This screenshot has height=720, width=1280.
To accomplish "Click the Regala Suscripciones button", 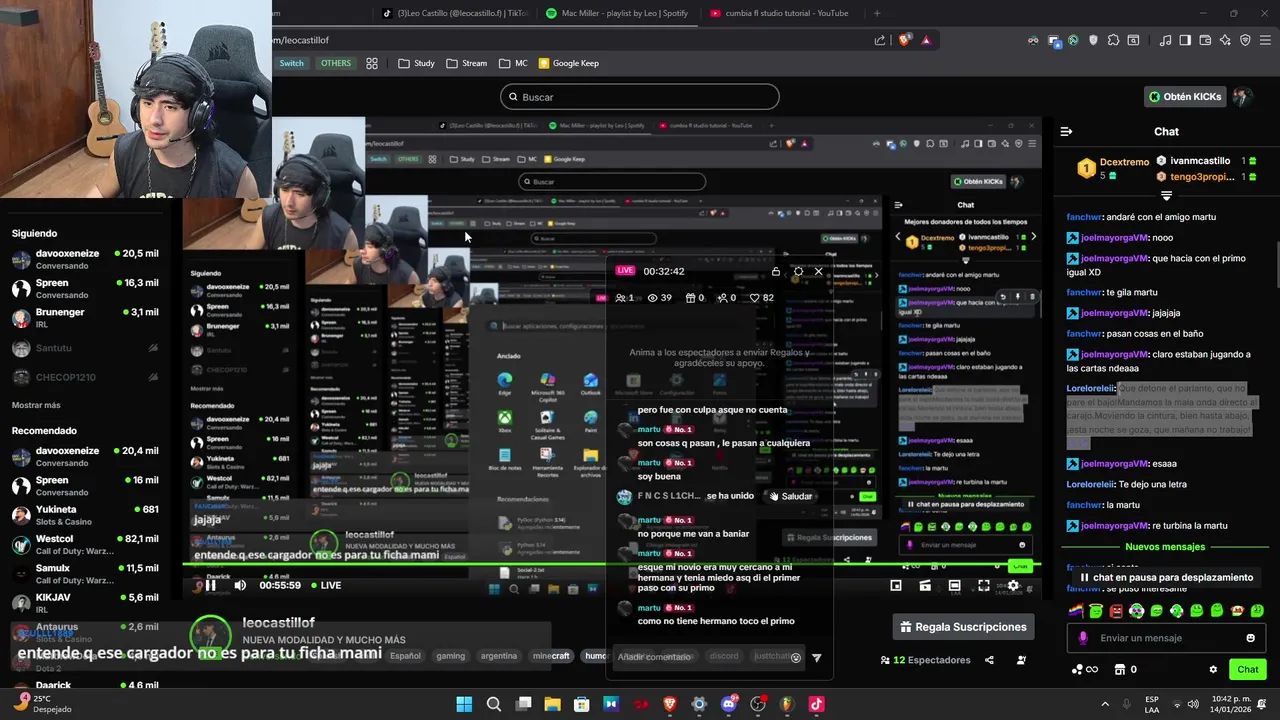I will (x=963, y=627).
